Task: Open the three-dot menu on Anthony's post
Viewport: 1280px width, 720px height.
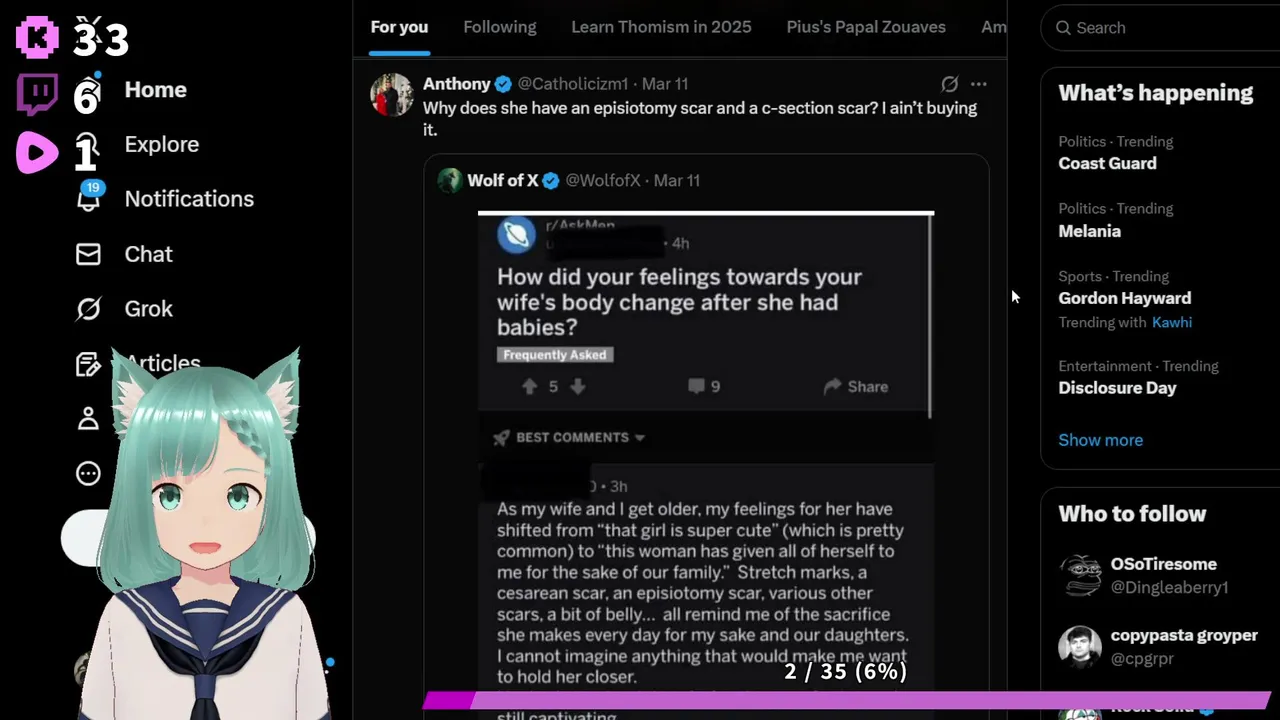Action: pos(979,84)
